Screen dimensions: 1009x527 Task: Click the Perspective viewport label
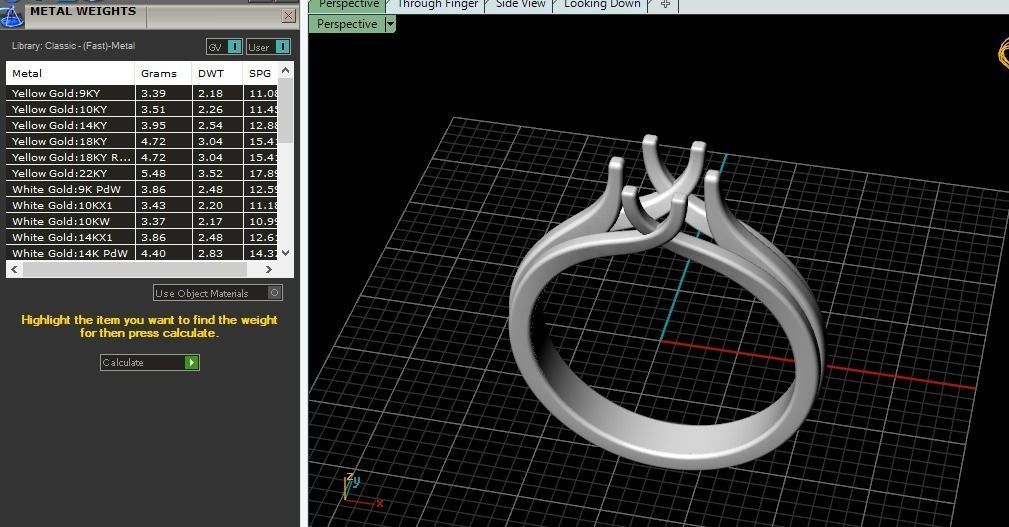(347, 24)
